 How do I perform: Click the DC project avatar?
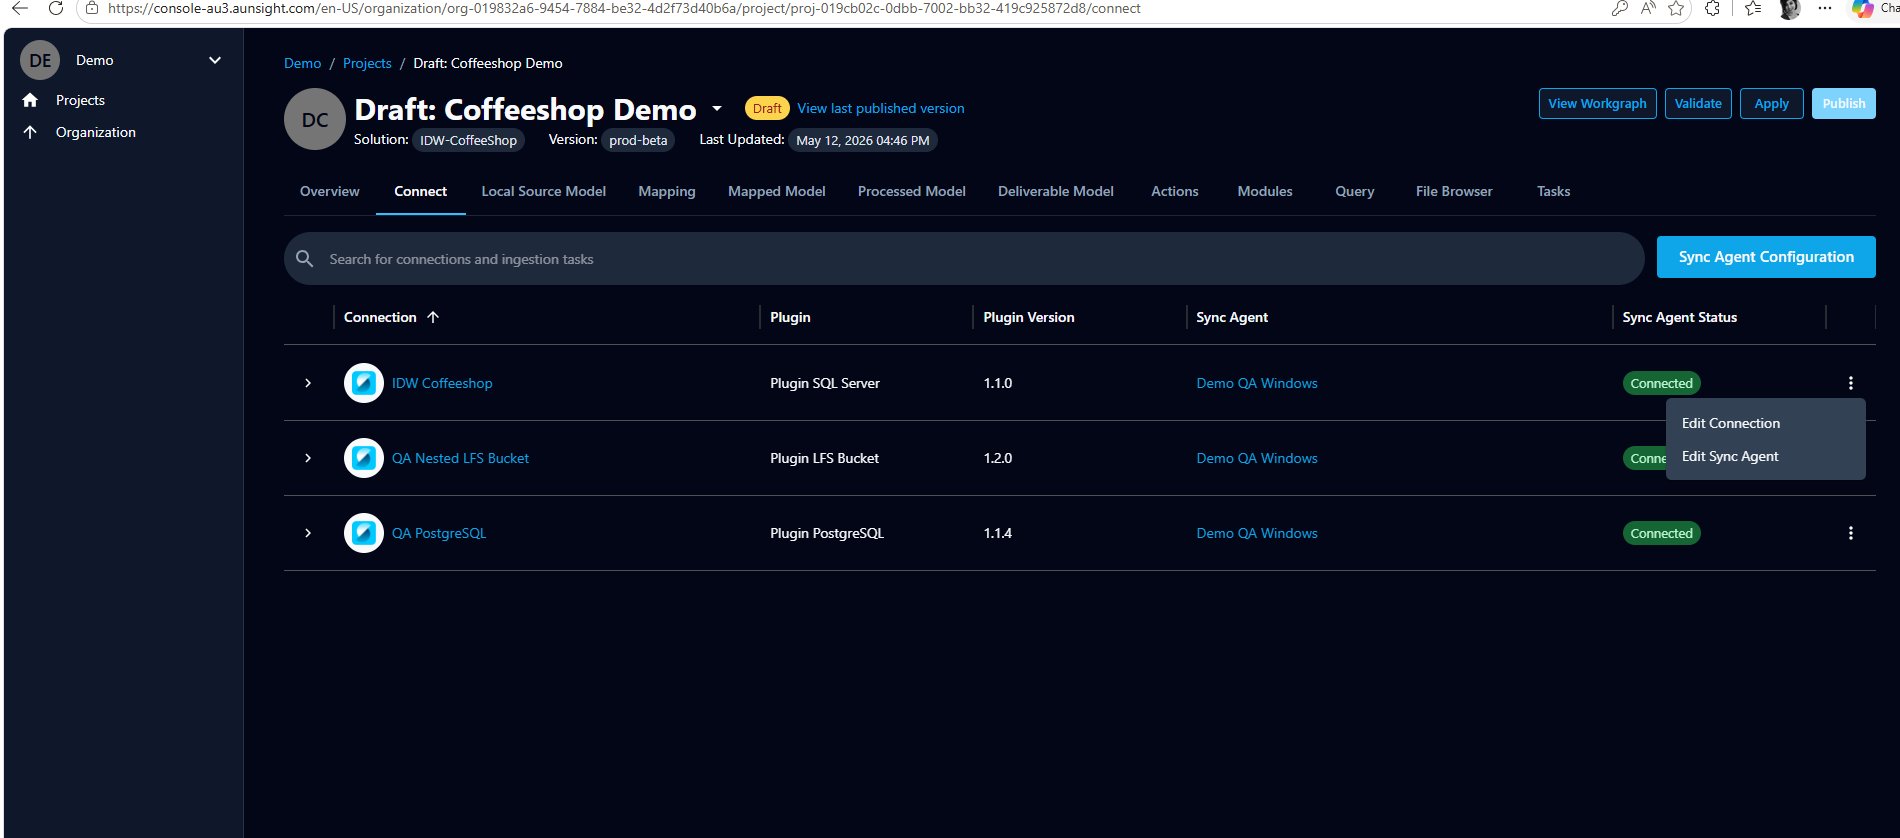(x=315, y=120)
